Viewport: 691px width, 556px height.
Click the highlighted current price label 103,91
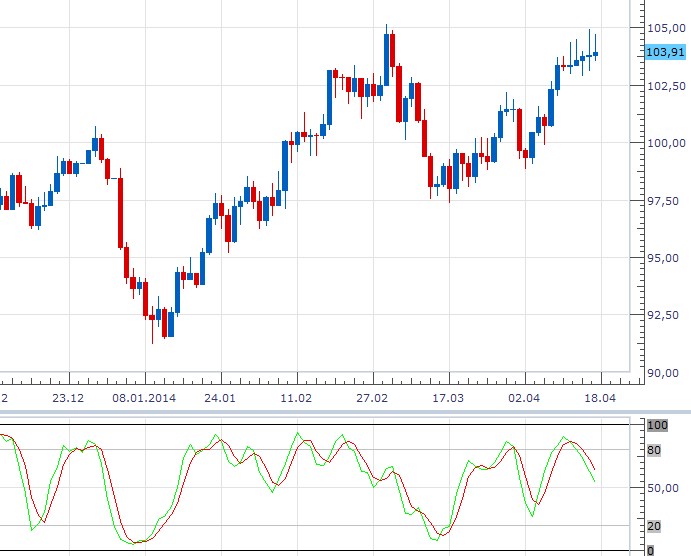tap(665, 52)
